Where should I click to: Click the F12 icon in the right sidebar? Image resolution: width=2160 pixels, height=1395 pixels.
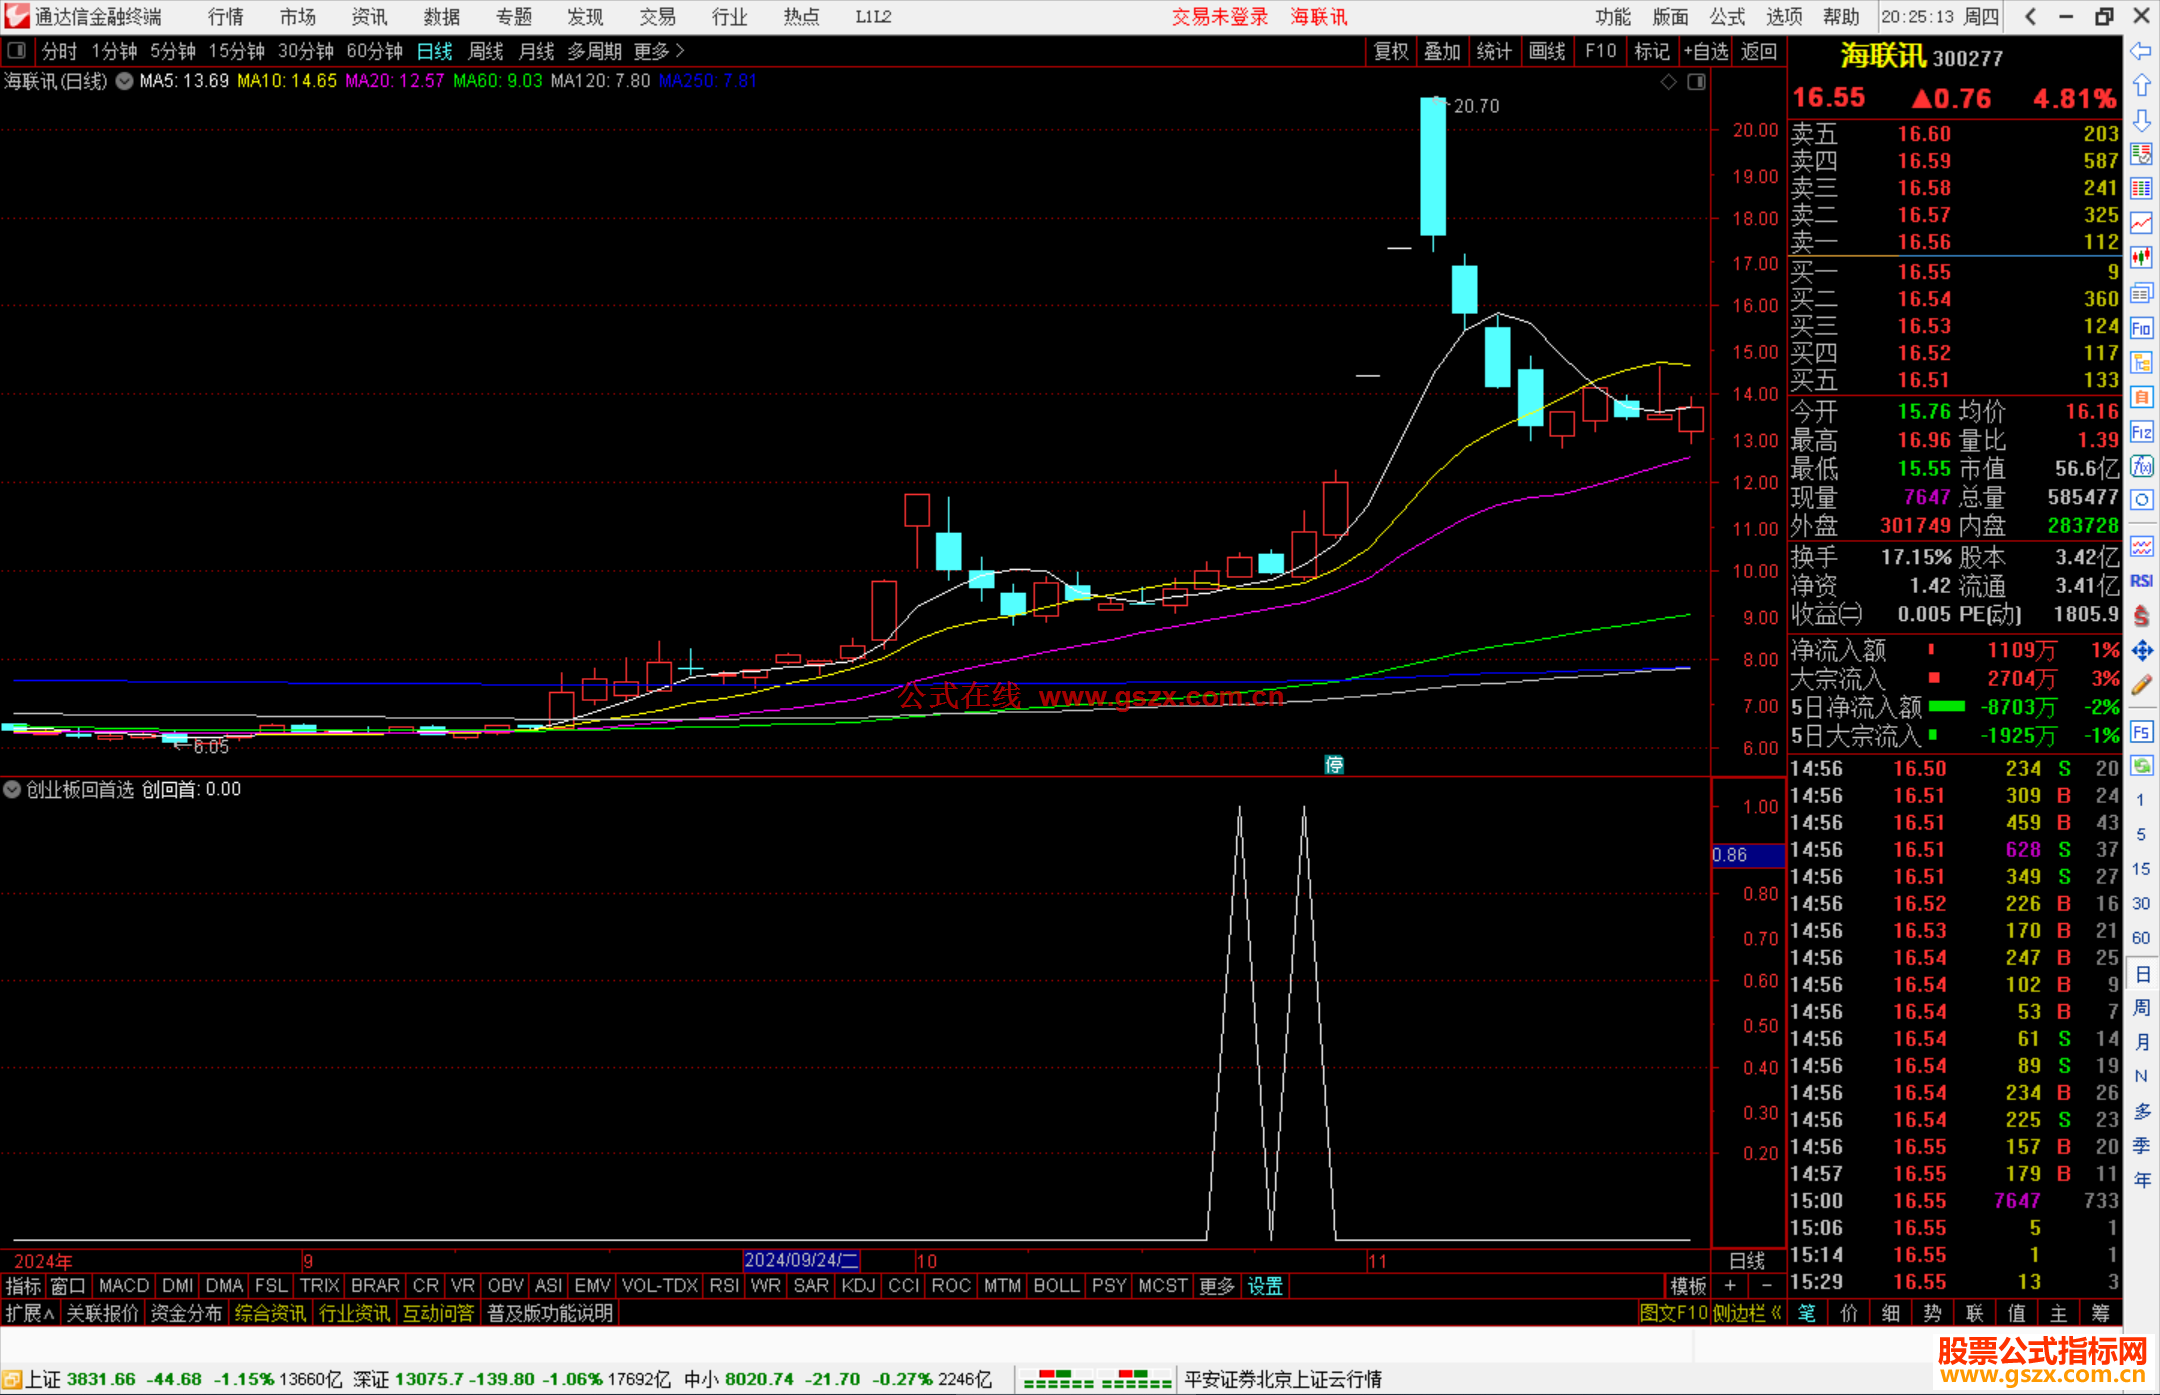pyautogui.click(x=2141, y=432)
